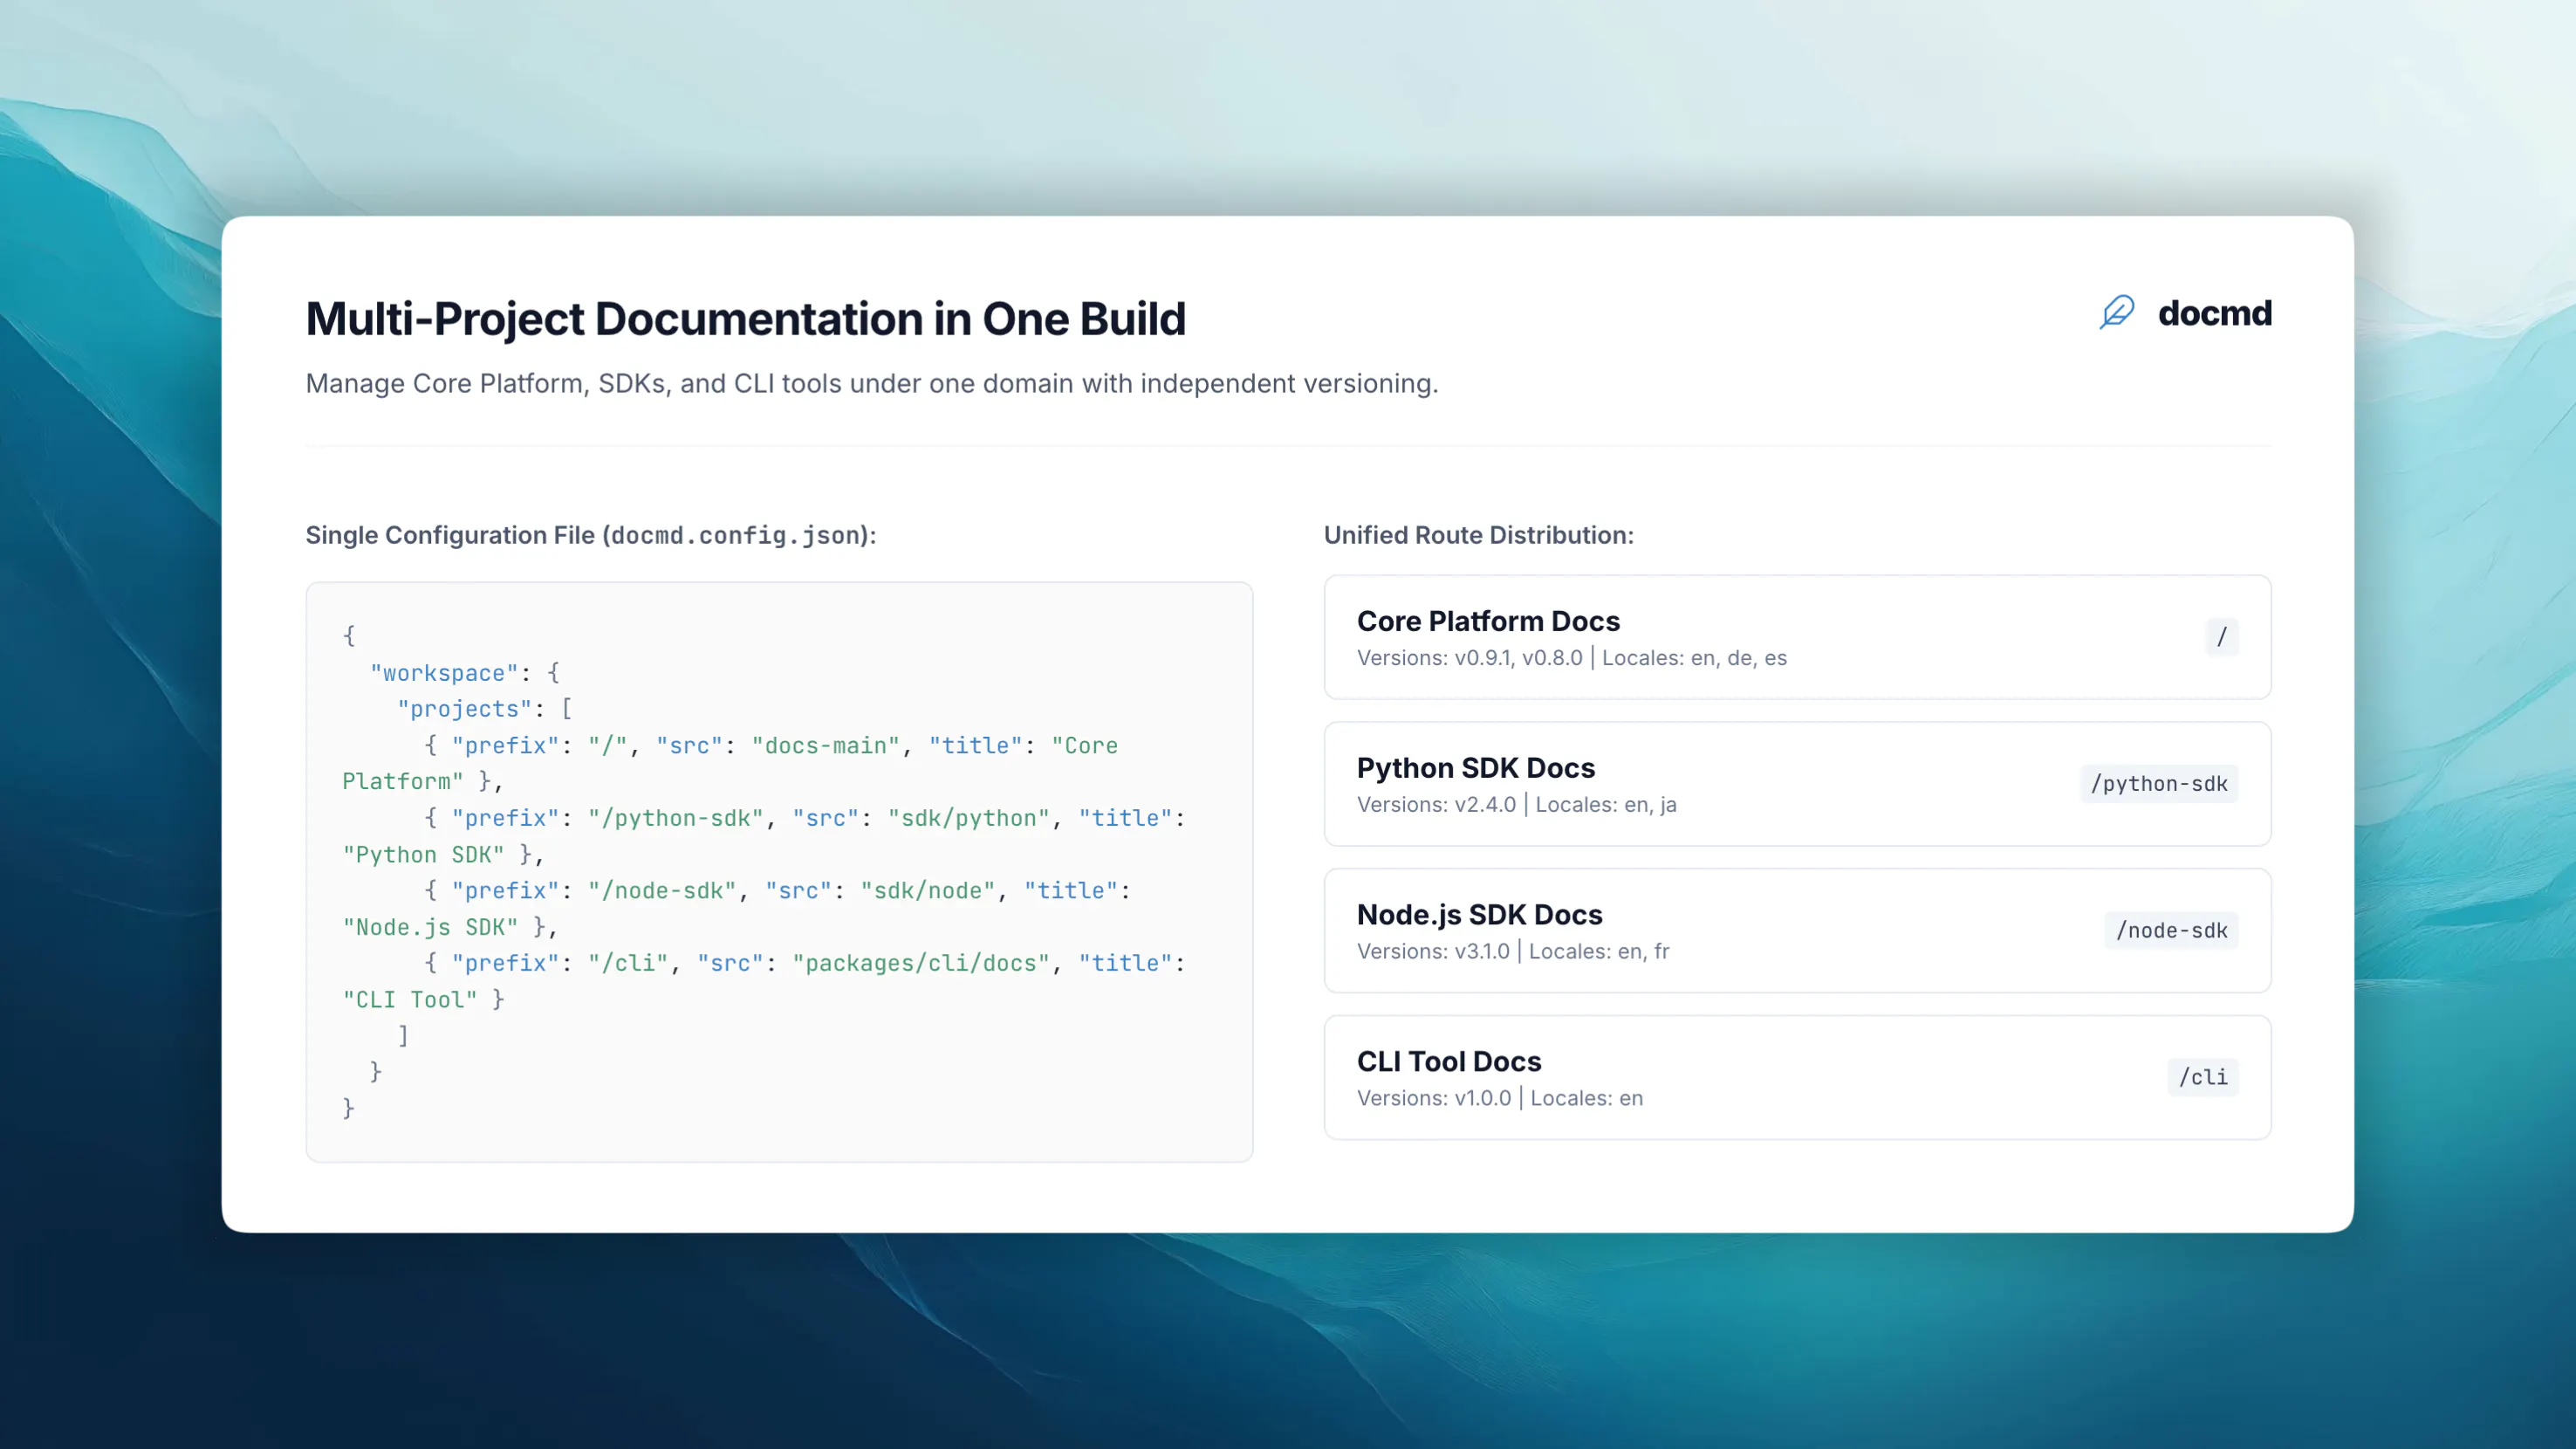Click the docmd feather logo icon
2576x1449 pixels.
click(2116, 313)
